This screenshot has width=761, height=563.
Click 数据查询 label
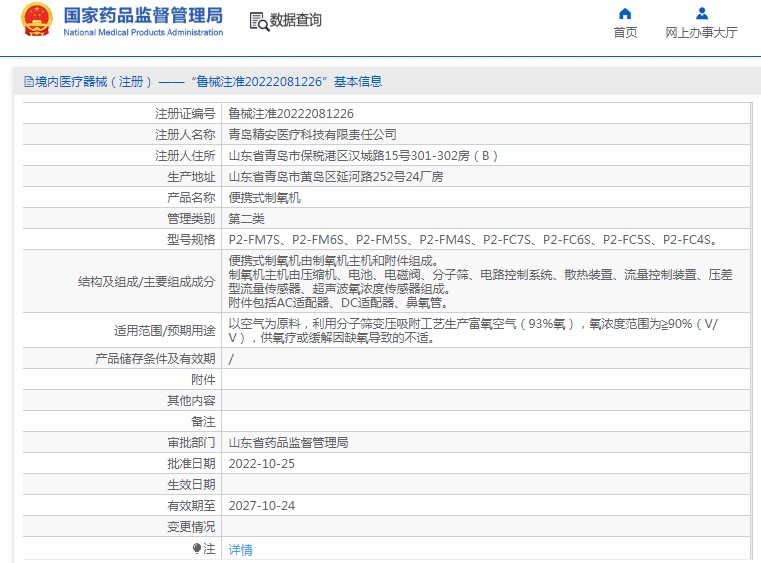(296, 20)
